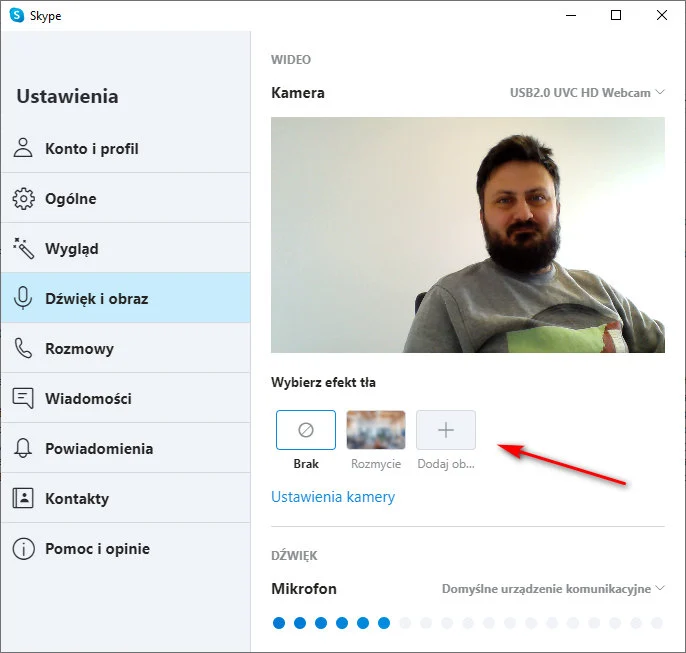Click the Wygląd magic wand icon
This screenshot has height=653, width=686.
[23, 248]
